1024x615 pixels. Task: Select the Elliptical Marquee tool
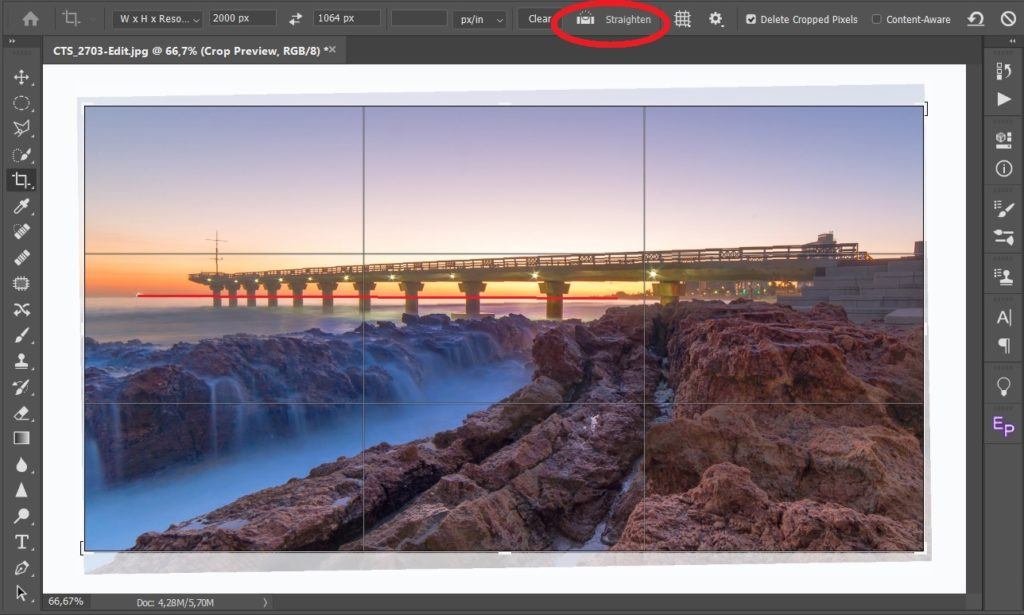tap(21, 103)
